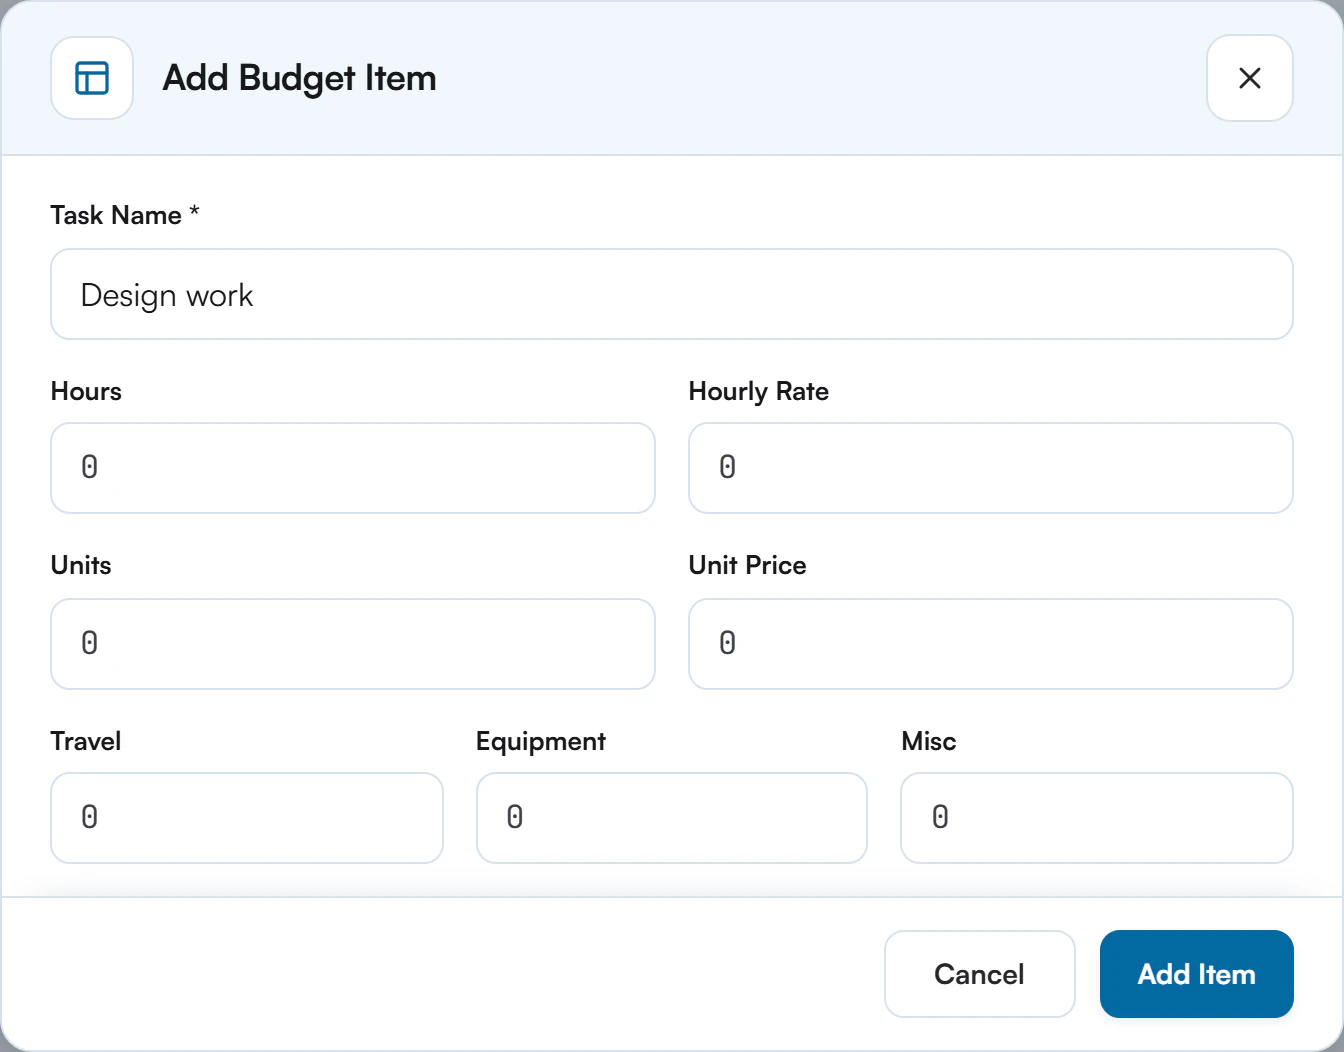The height and width of the screenshot is (1052, 1344).
Task: Close the Add Budget Item dialog
Action: (x=1249, y=78)
